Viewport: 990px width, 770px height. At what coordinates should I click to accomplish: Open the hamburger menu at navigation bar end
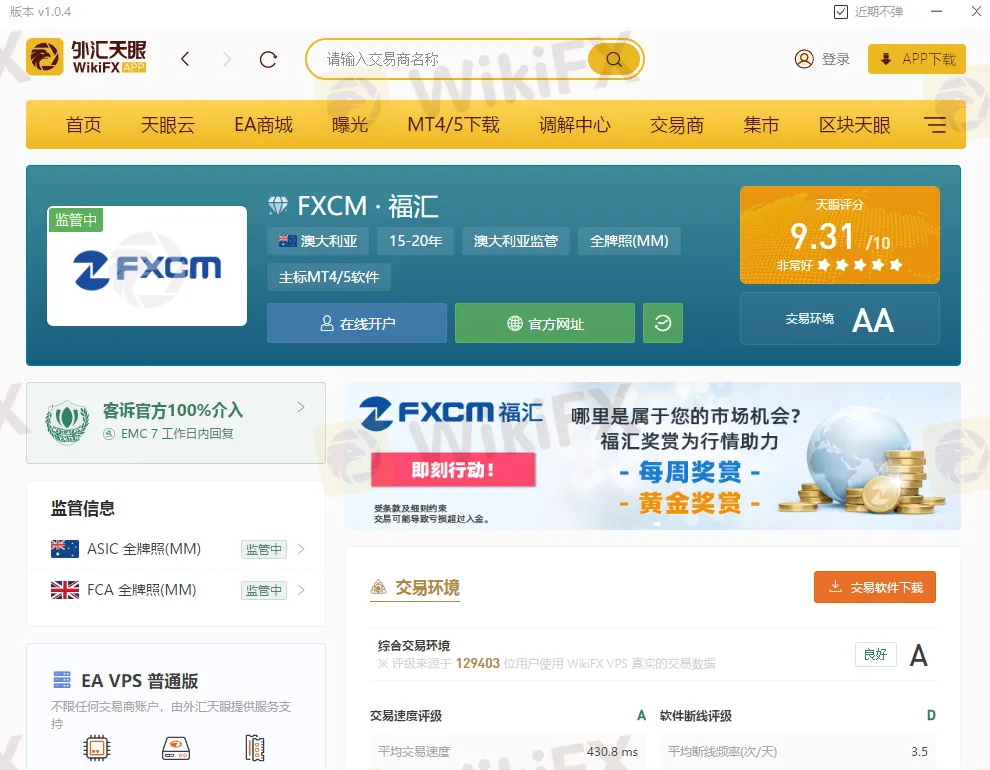point(935,124)
